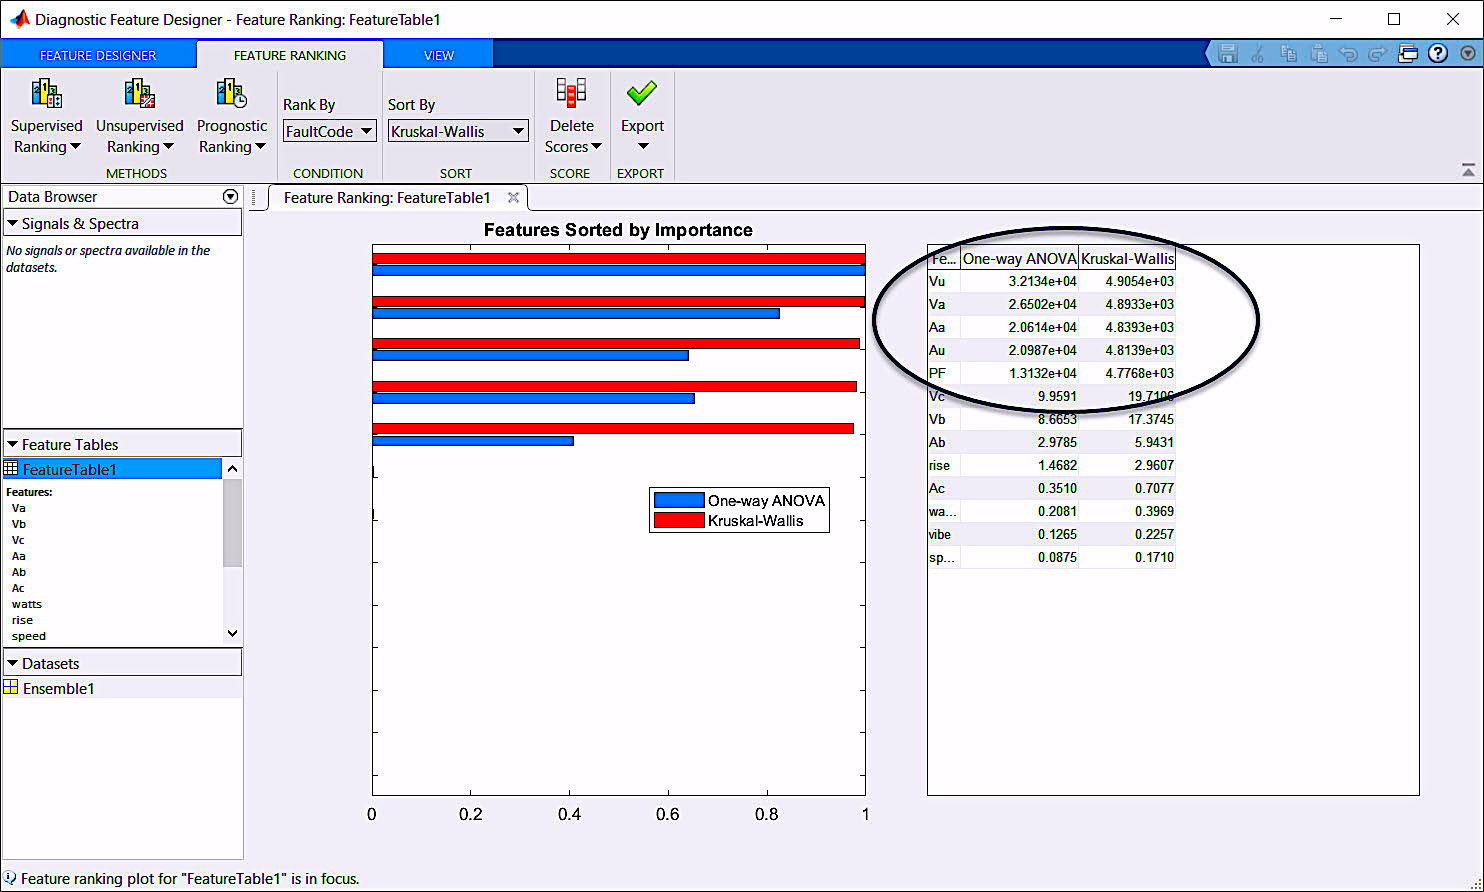The height and width of the screenshot is (892, 1484).
Task: Open Prognostic Ranking methods
Action: coord(232,118)
